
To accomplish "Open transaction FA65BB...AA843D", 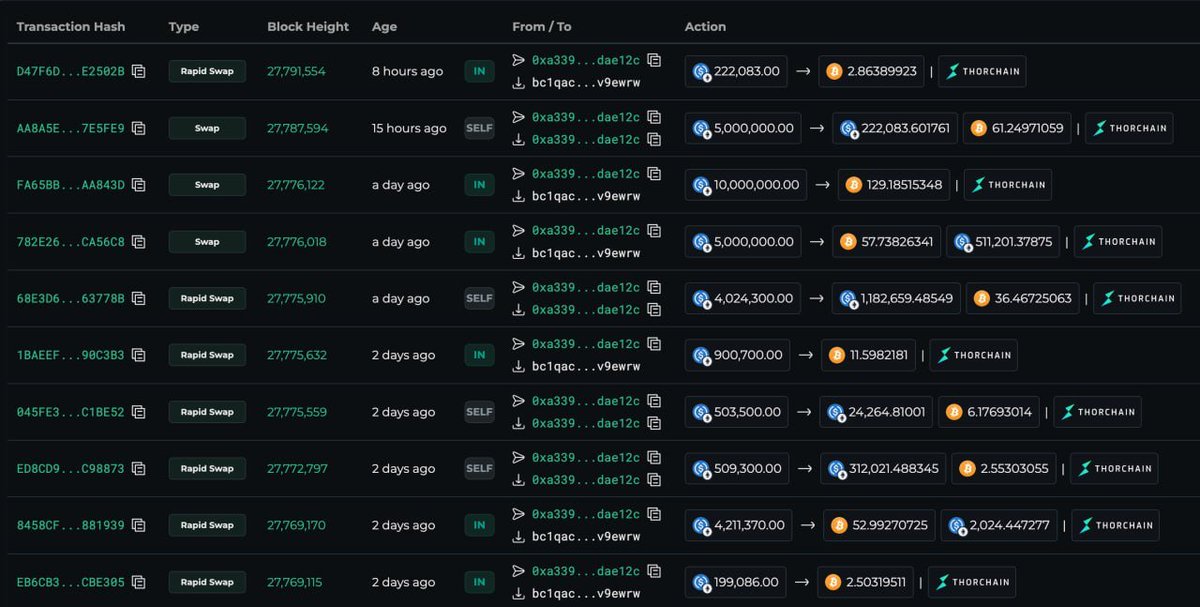I will coord(71,185).
